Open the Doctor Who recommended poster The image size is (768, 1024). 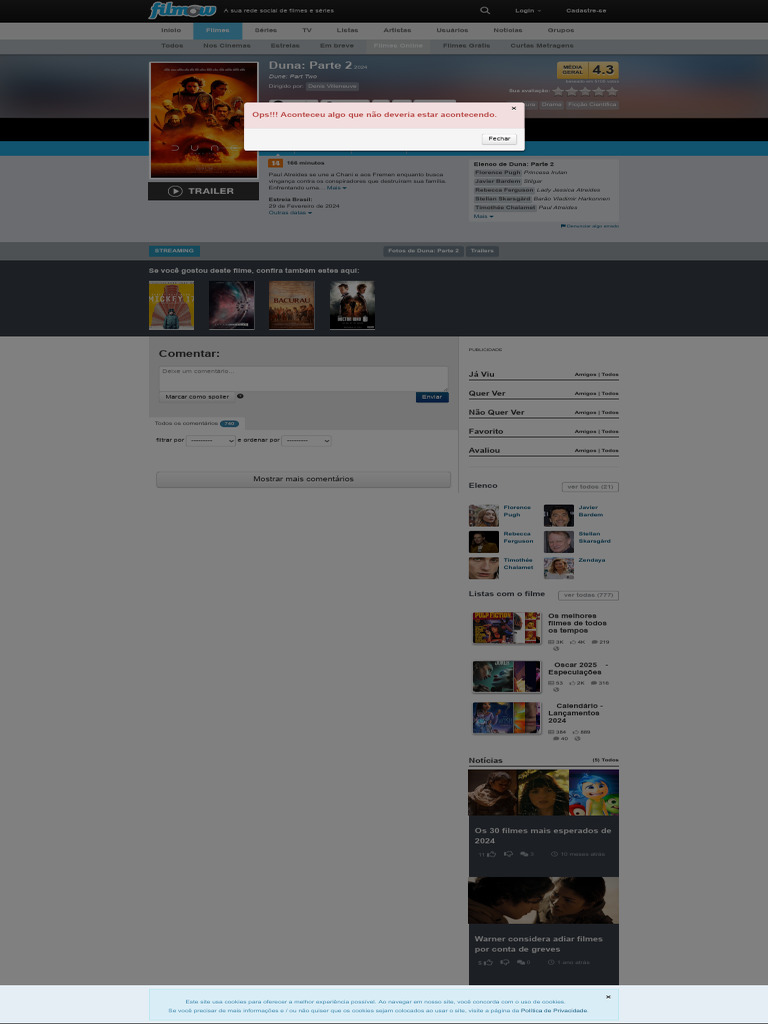pyautogui.click(x=352, y=305)
